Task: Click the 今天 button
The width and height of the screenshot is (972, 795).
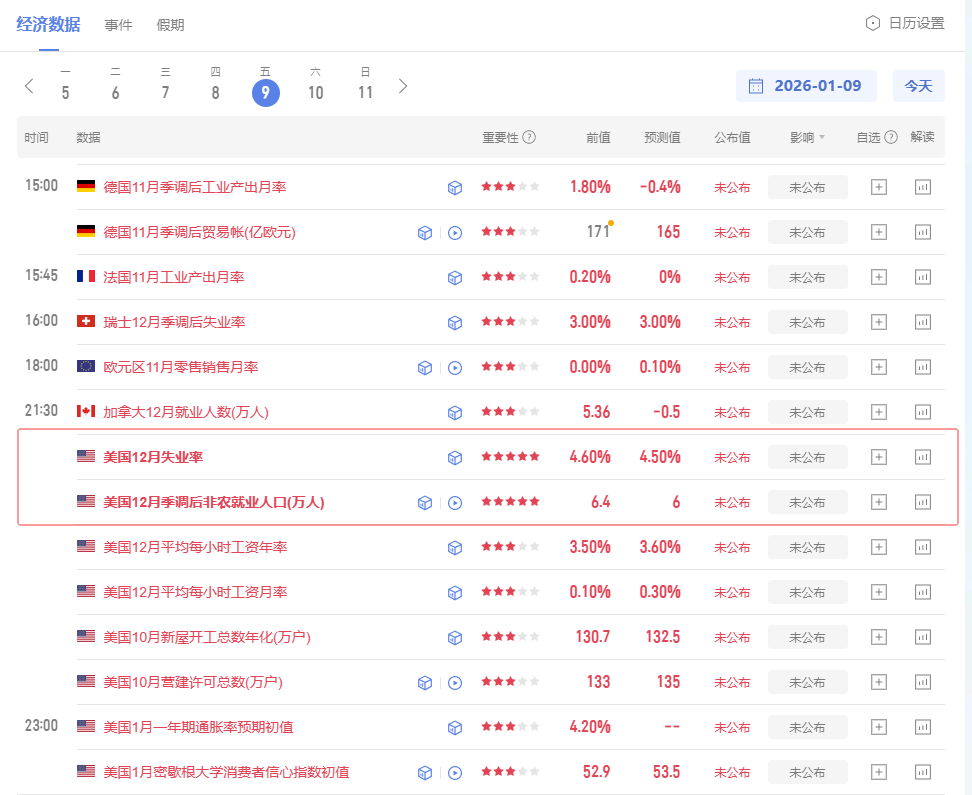Action: click(x=918, y=86)
